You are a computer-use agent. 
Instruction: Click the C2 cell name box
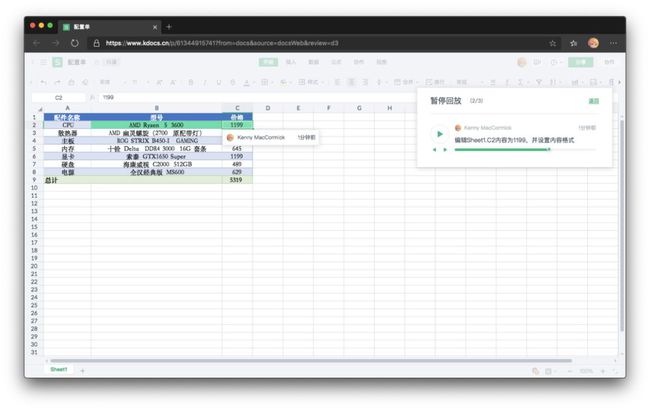tap(58, 97)
